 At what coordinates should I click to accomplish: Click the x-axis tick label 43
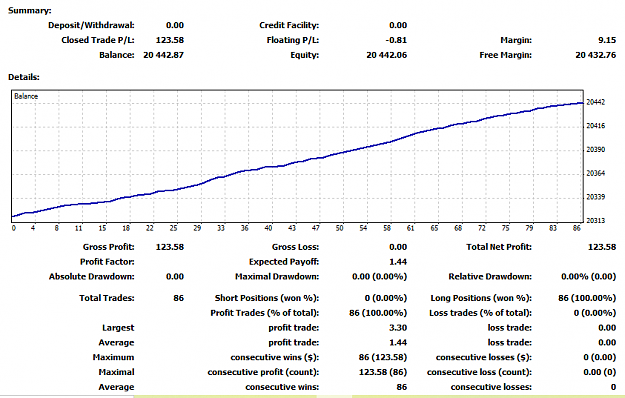click(x=292, y=228)
